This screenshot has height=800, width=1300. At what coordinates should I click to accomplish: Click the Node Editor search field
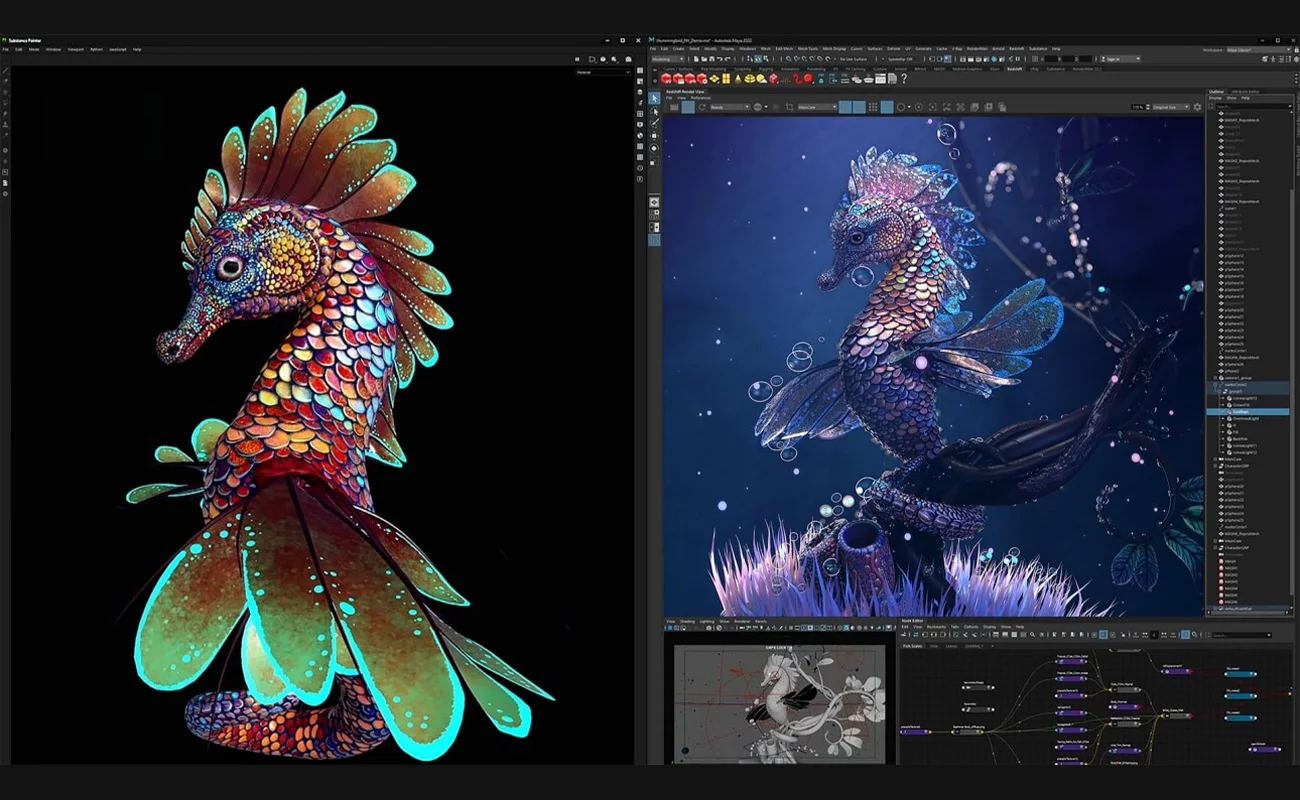pos(1241,635)
